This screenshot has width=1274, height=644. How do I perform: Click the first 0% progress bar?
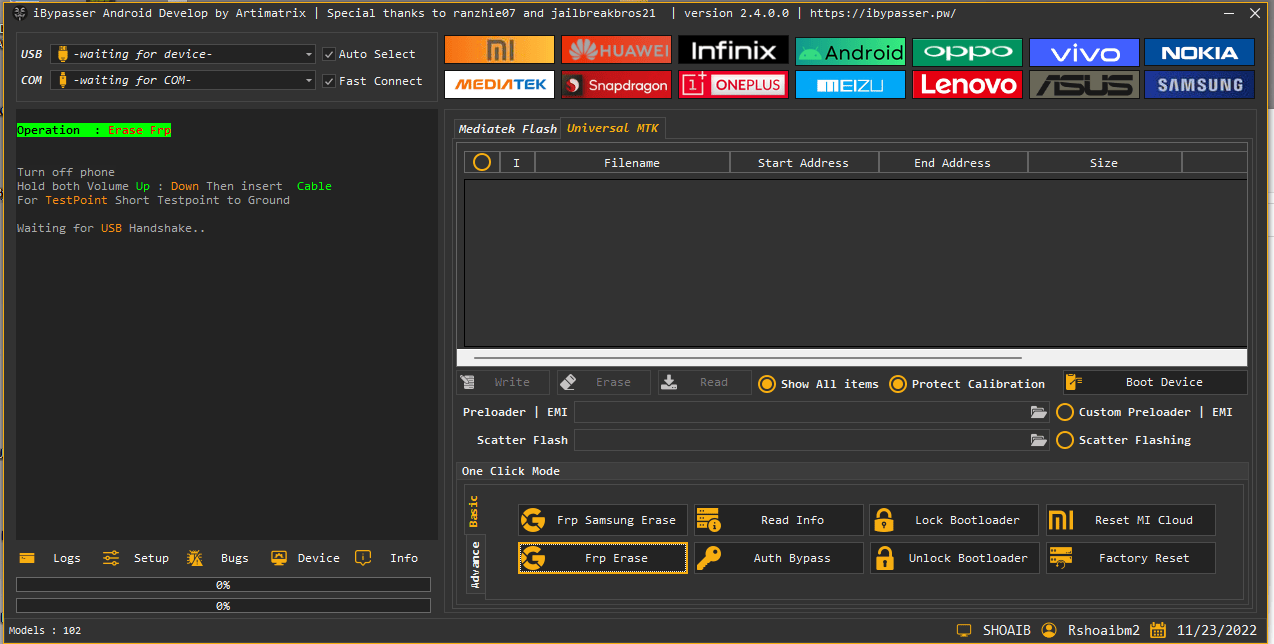click(x=222, y=584)
